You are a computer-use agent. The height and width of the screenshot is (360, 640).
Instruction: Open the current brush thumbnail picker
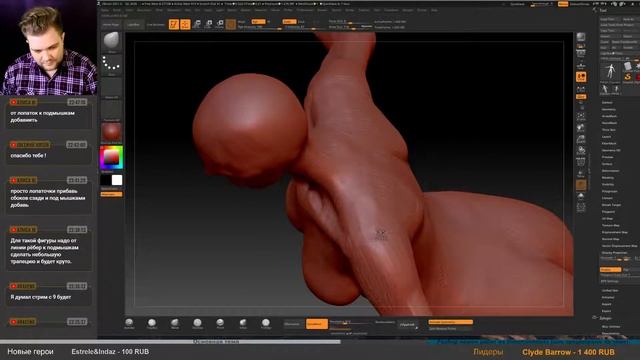pos(111,41)
